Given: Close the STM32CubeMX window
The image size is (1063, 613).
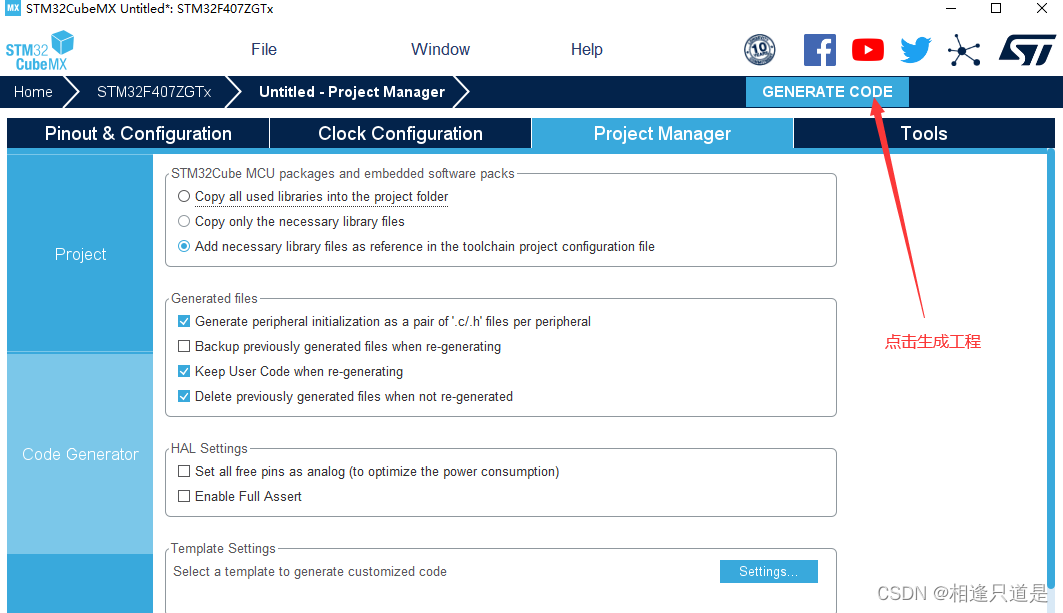Looking at the screenshot, I should (x=1042, y=9).
